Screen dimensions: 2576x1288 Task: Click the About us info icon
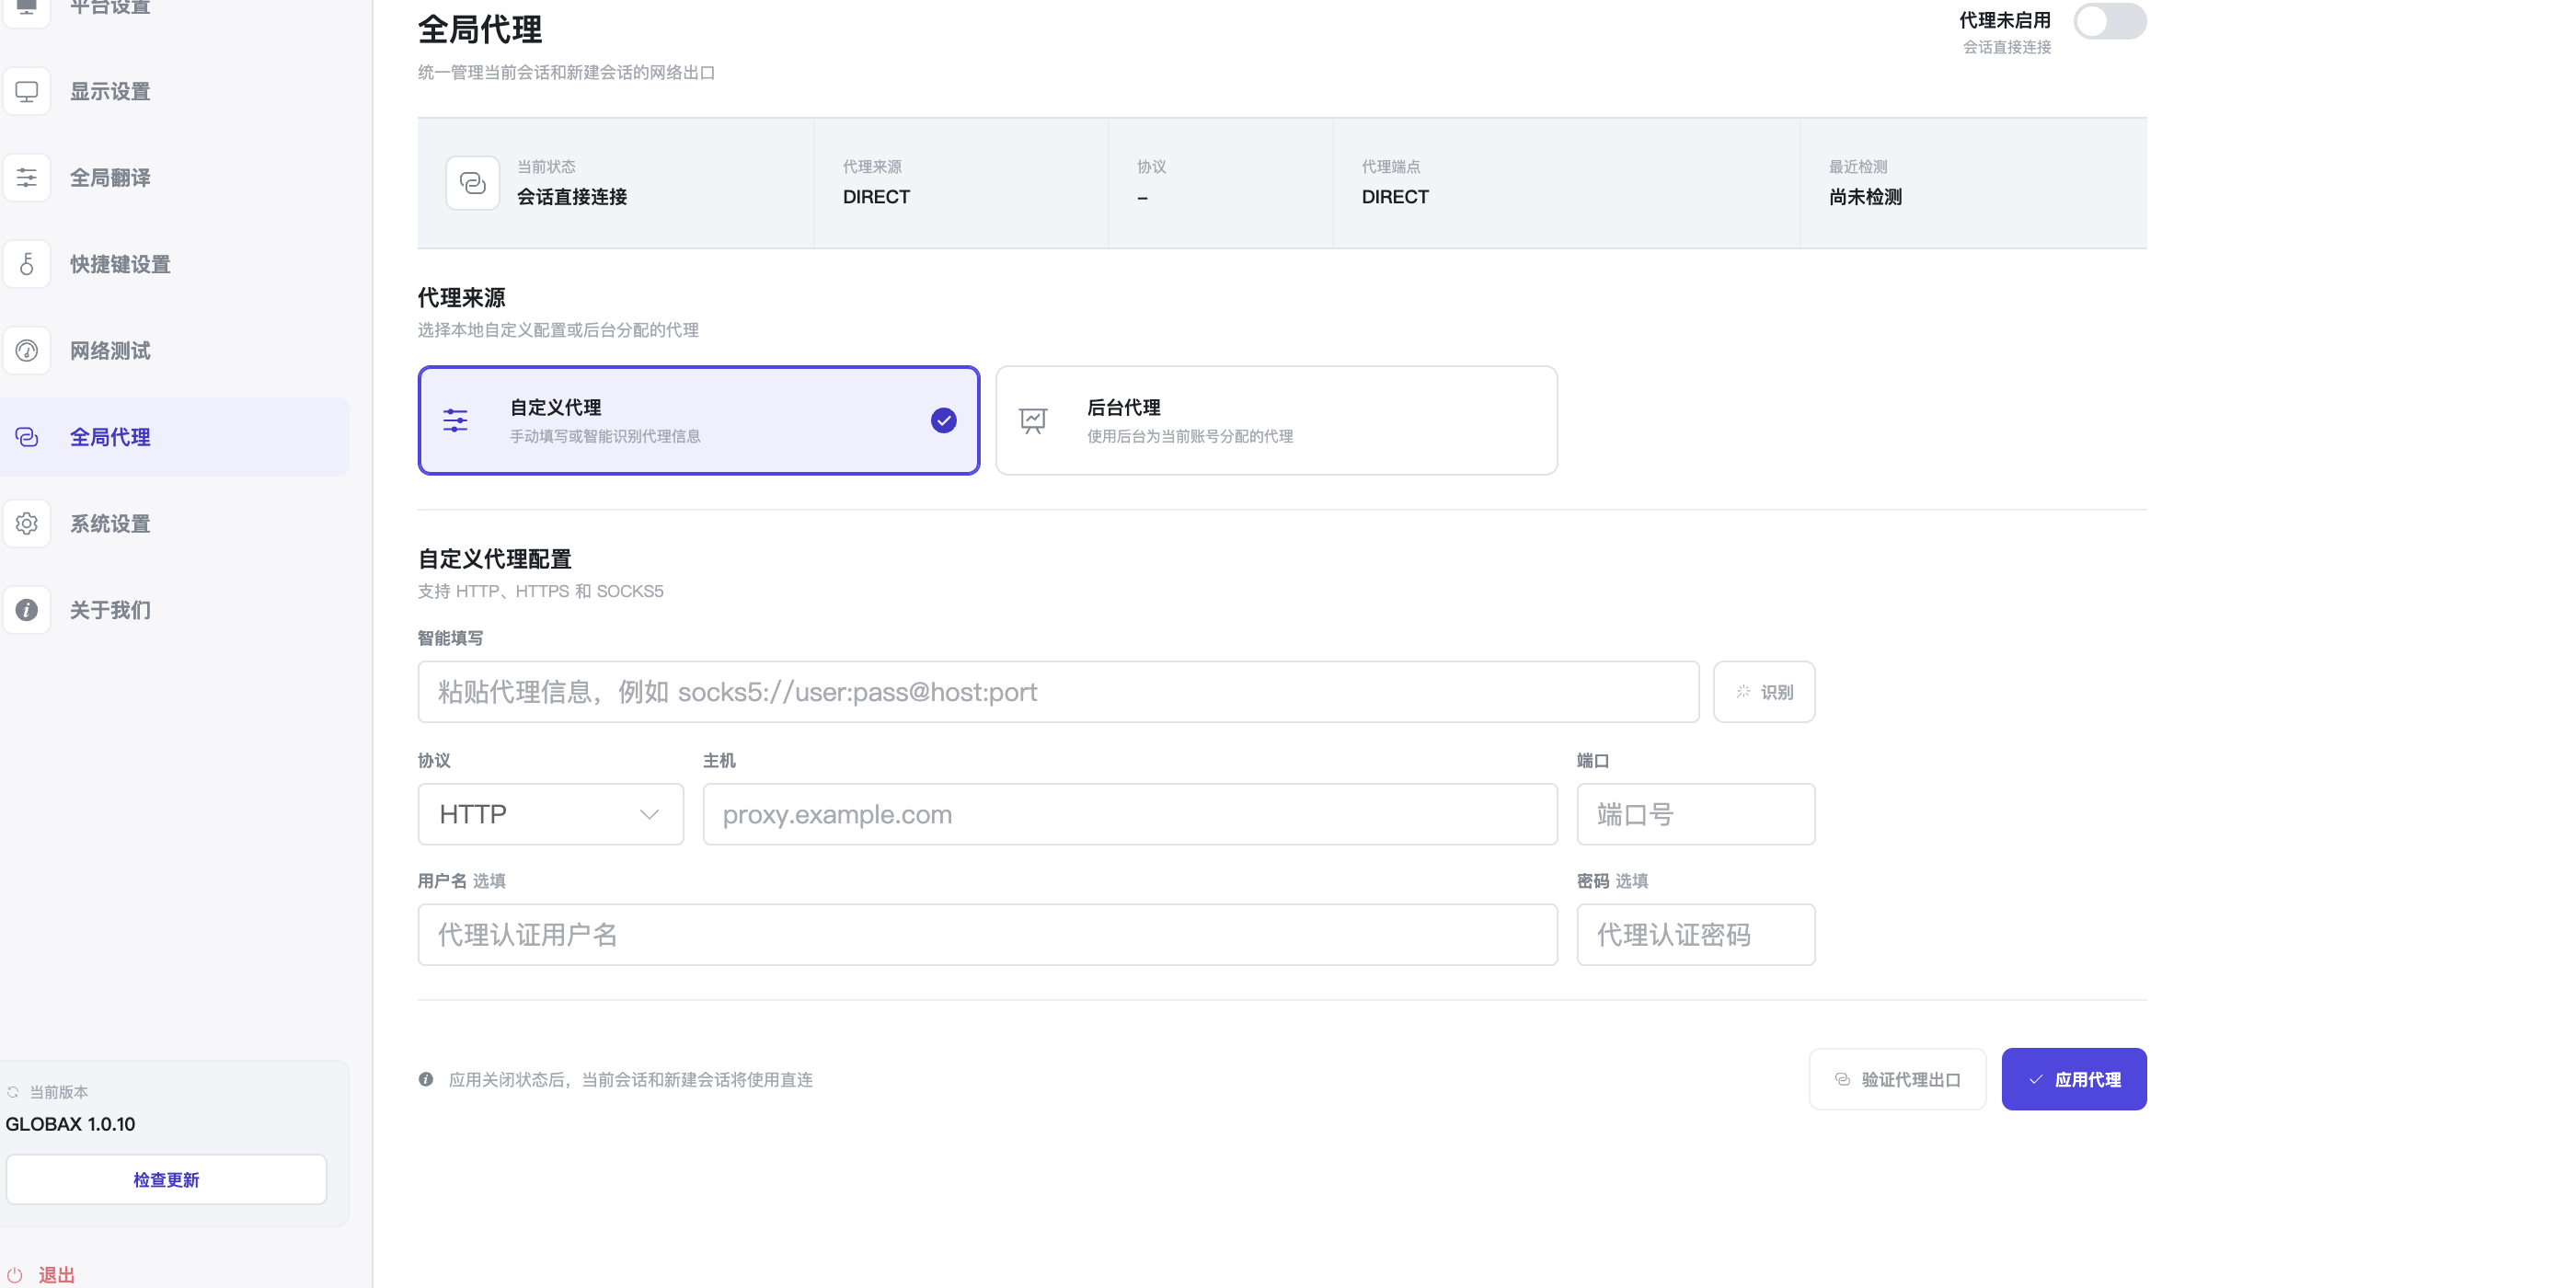(x=27, y=610)
